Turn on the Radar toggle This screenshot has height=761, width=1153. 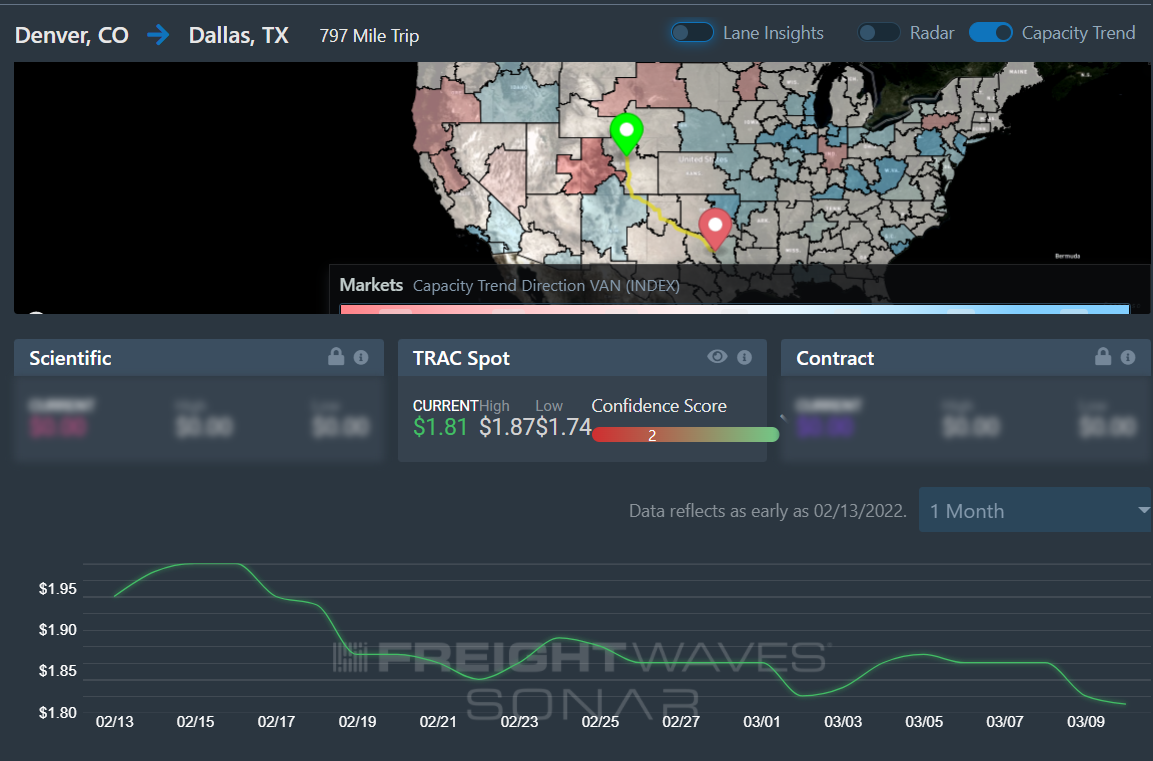point(879,33)
